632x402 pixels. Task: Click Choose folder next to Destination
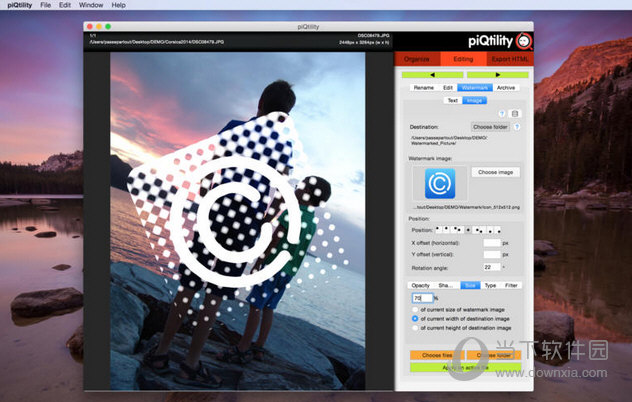coord(490,127)
